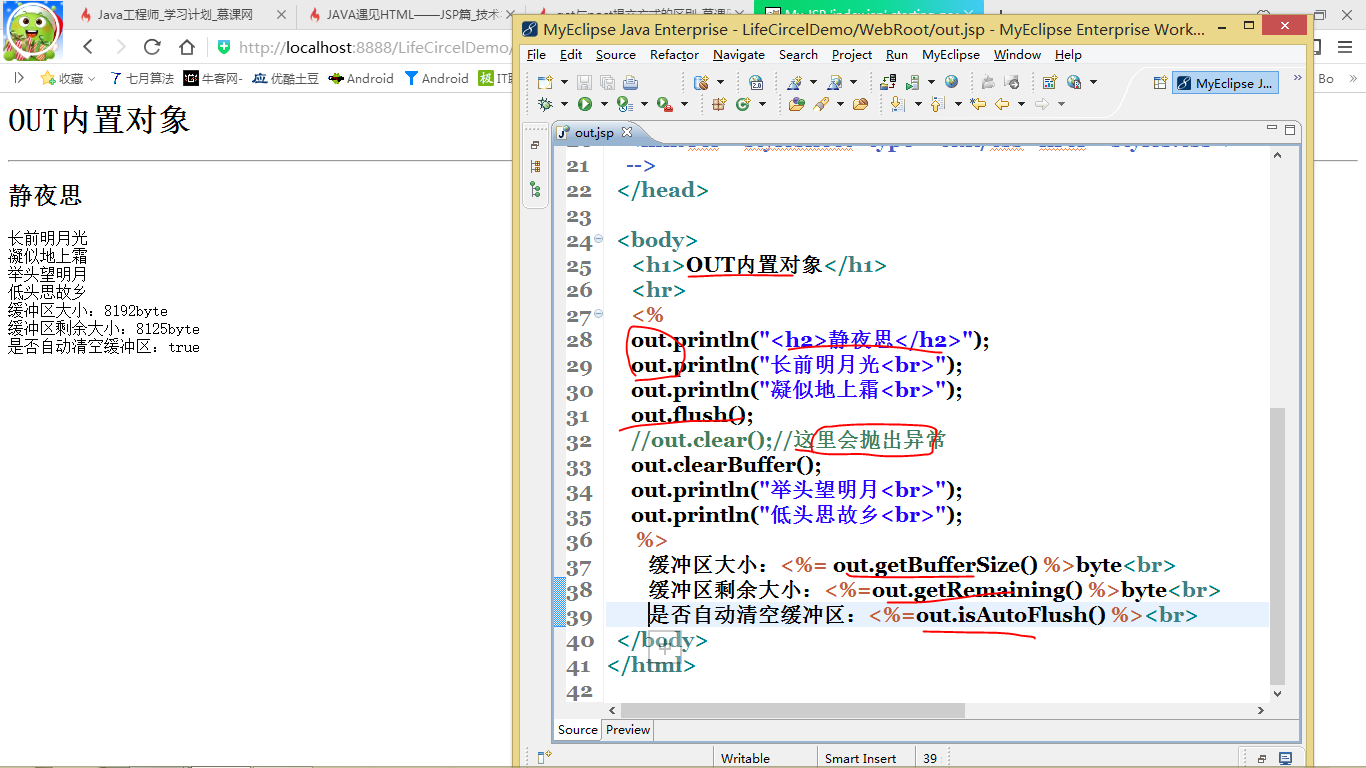Switch to the Preview tab
The height and width of the screenshot is (768, 1366).
point(628,730)
